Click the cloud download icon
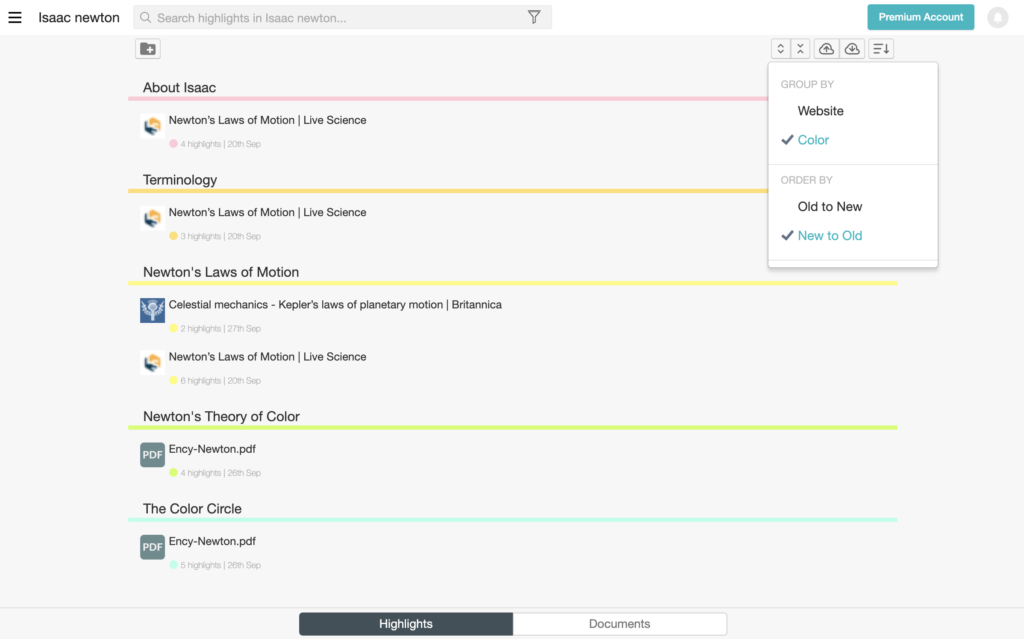 (852, 49)
